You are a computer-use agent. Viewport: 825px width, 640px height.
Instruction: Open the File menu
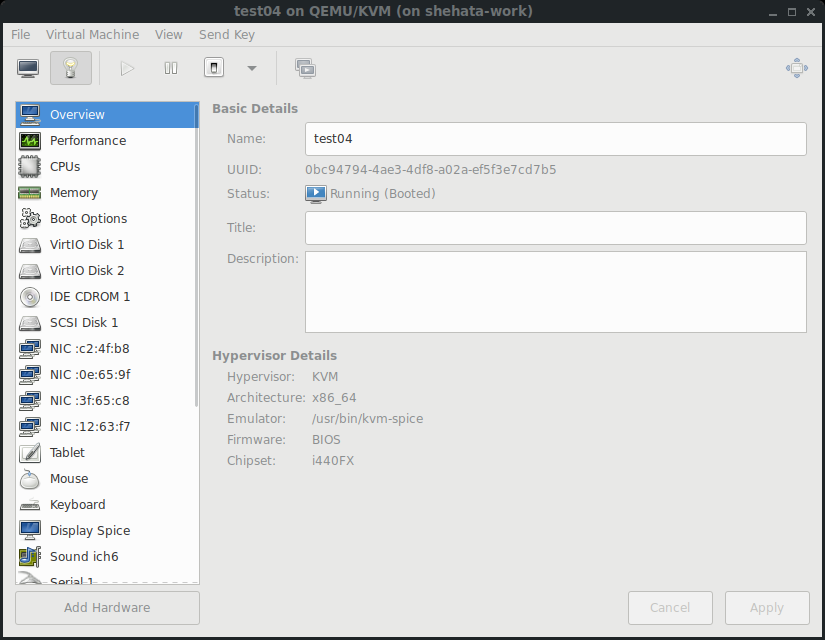[20, 34]
